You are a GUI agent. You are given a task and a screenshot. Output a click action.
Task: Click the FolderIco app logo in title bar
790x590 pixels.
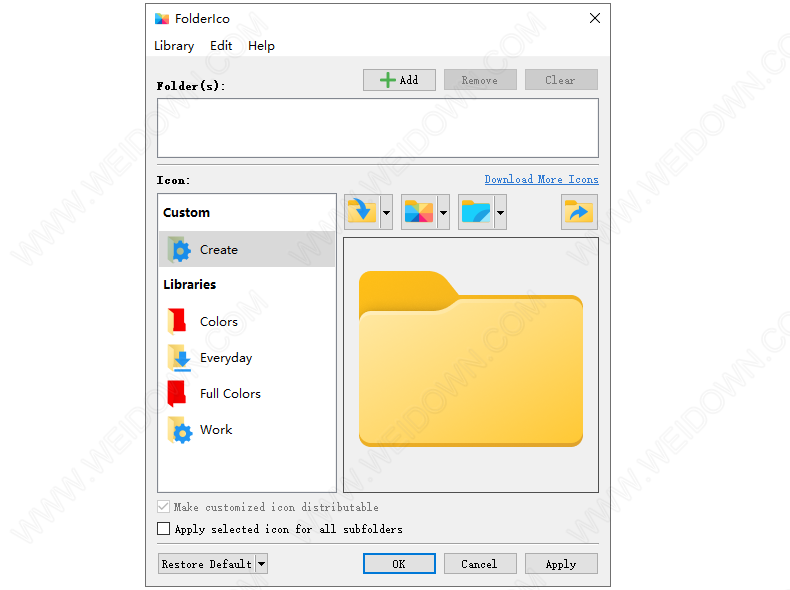162,19
